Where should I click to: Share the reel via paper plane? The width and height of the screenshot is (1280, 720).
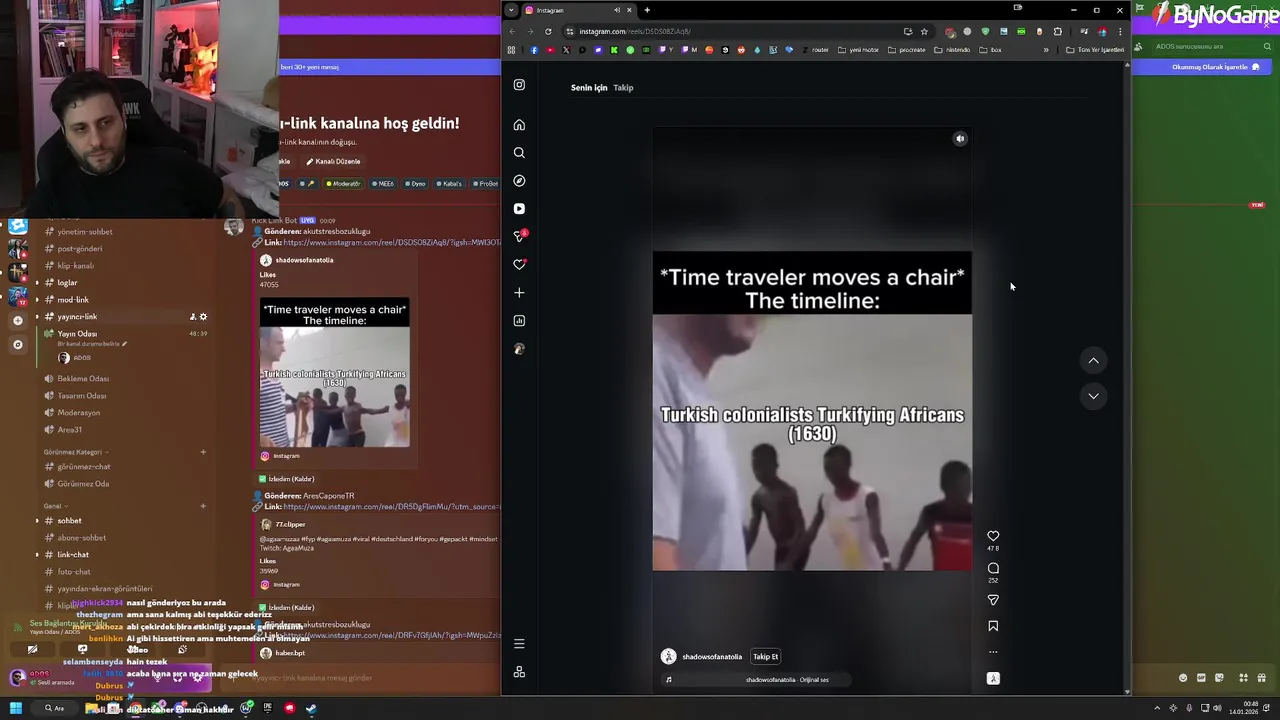coord(993,600)
